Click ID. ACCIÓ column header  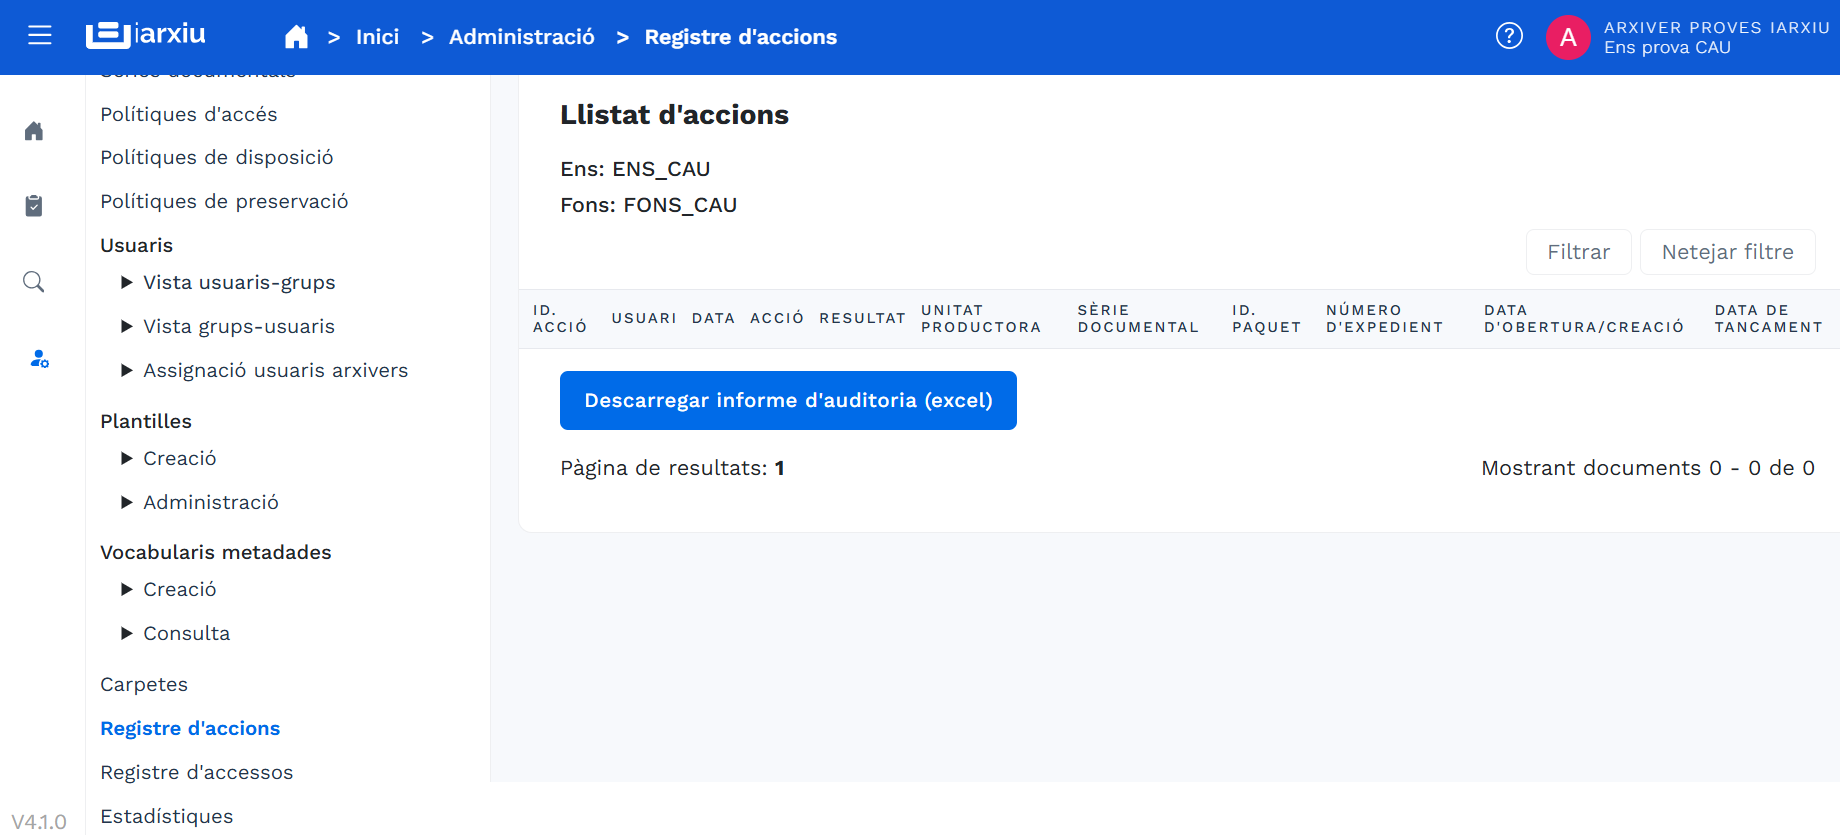coord(559,318)
